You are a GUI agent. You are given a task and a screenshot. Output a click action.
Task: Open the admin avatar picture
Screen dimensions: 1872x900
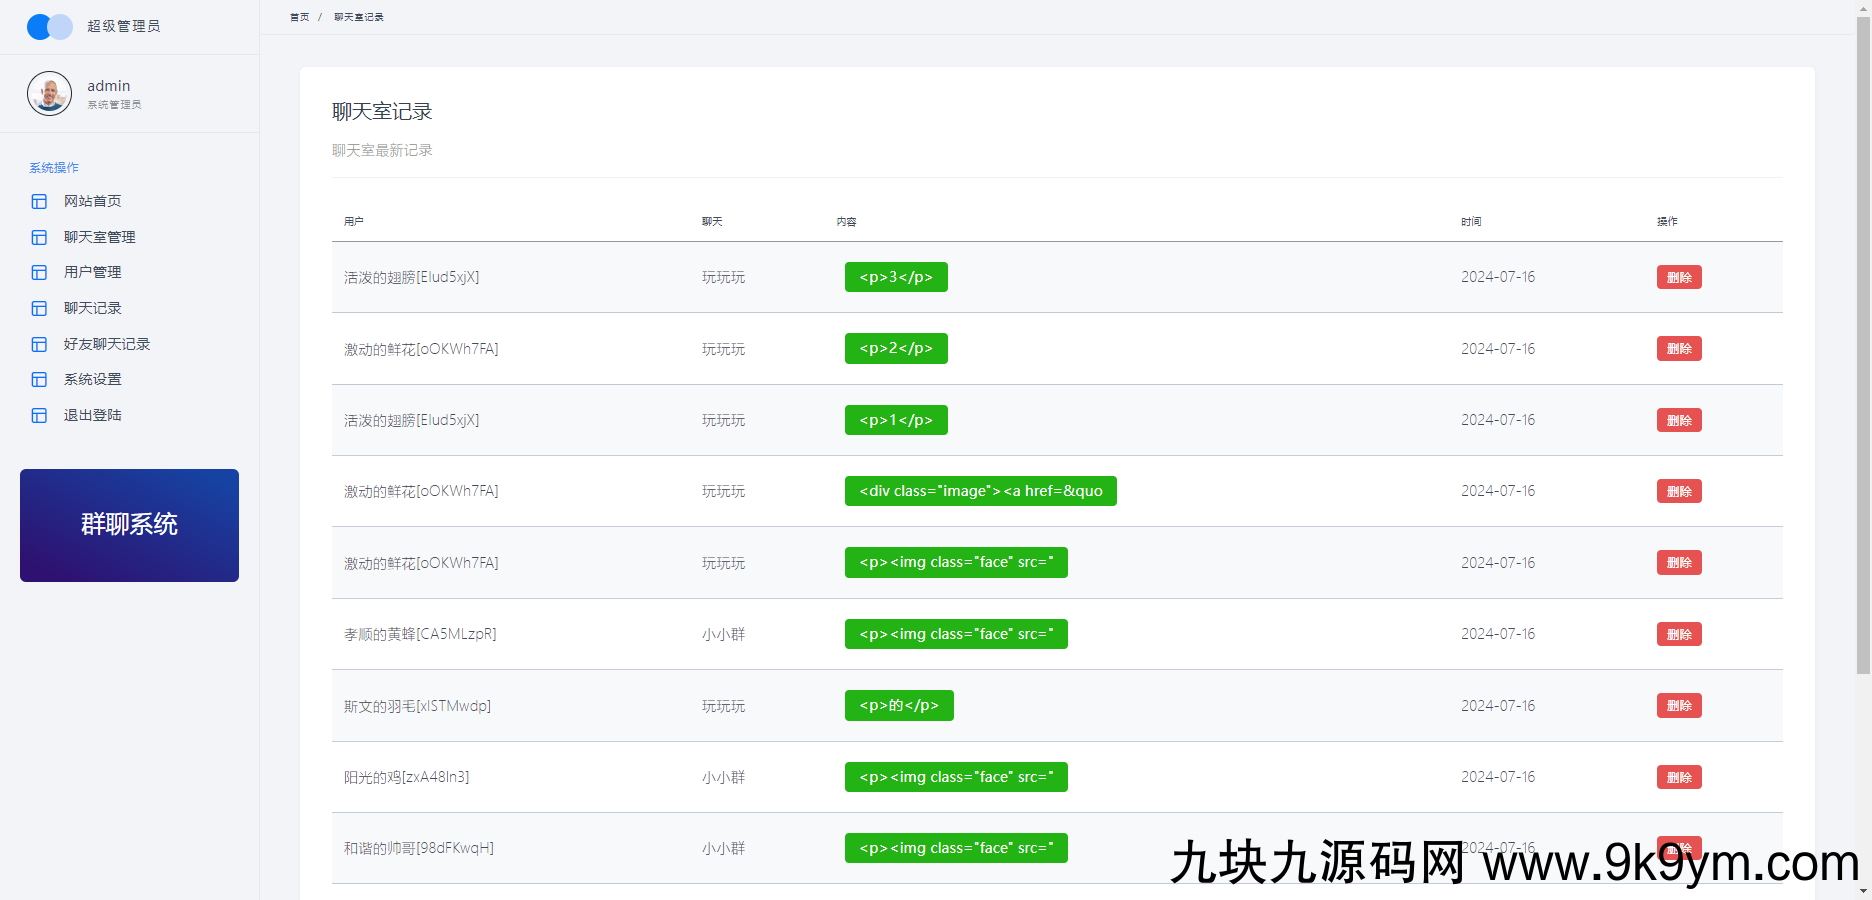point(49,94)
